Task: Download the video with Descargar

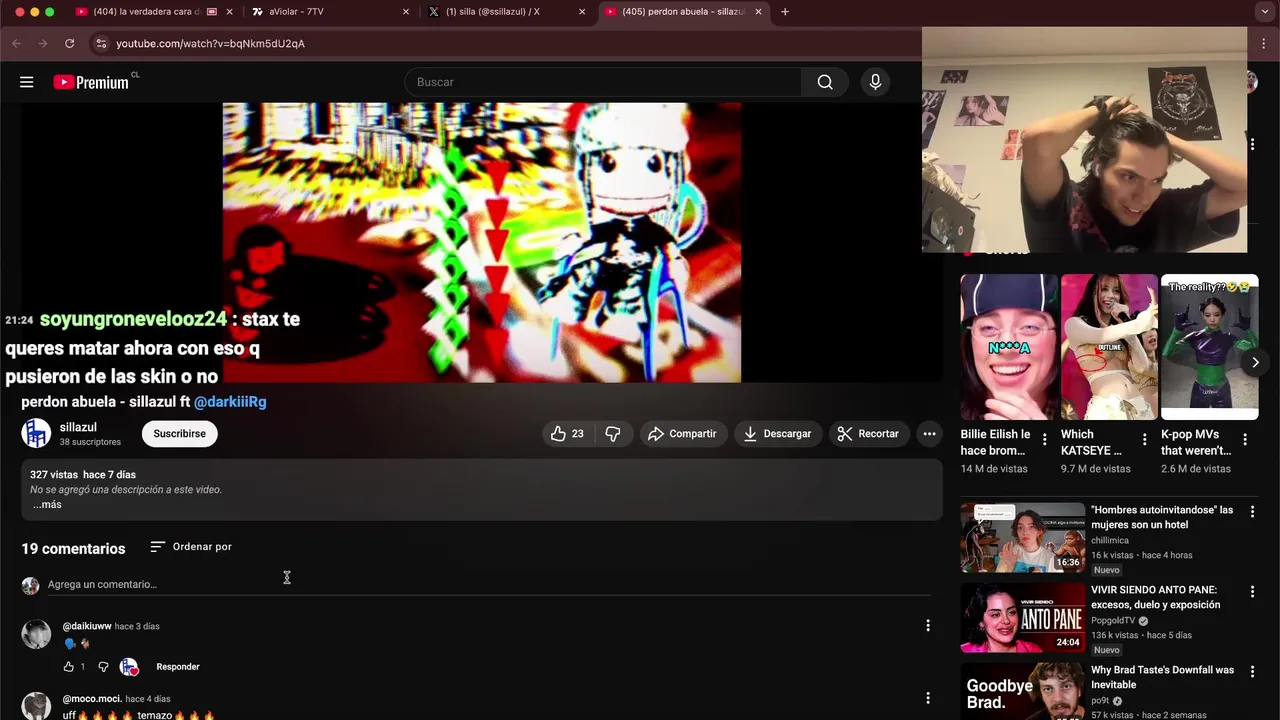Action: coord(777,434)
